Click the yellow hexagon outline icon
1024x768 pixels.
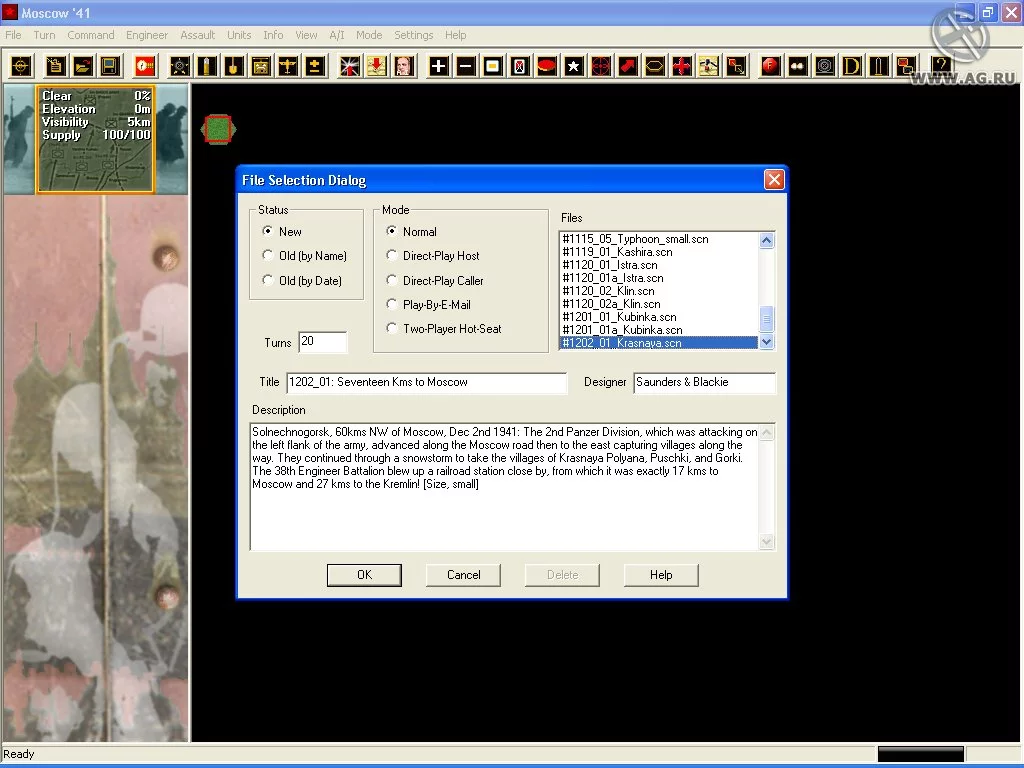point(655,66)
